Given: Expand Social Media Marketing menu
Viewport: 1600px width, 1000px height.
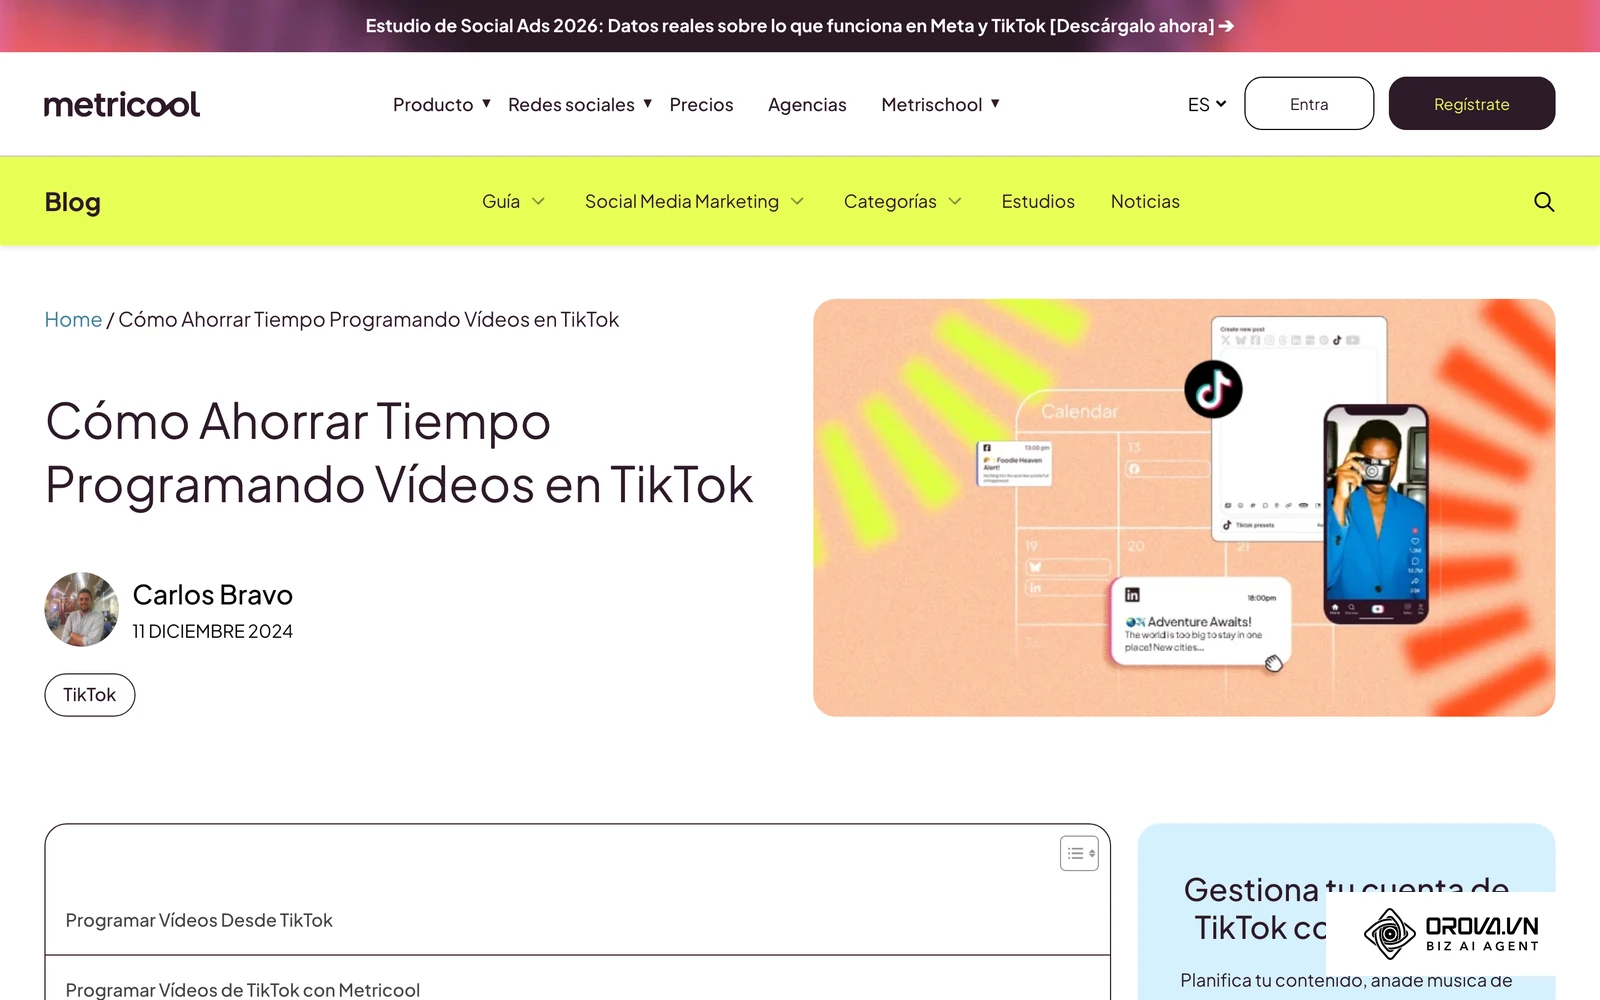Looking at the screenshot, I should tap(694, 202).
